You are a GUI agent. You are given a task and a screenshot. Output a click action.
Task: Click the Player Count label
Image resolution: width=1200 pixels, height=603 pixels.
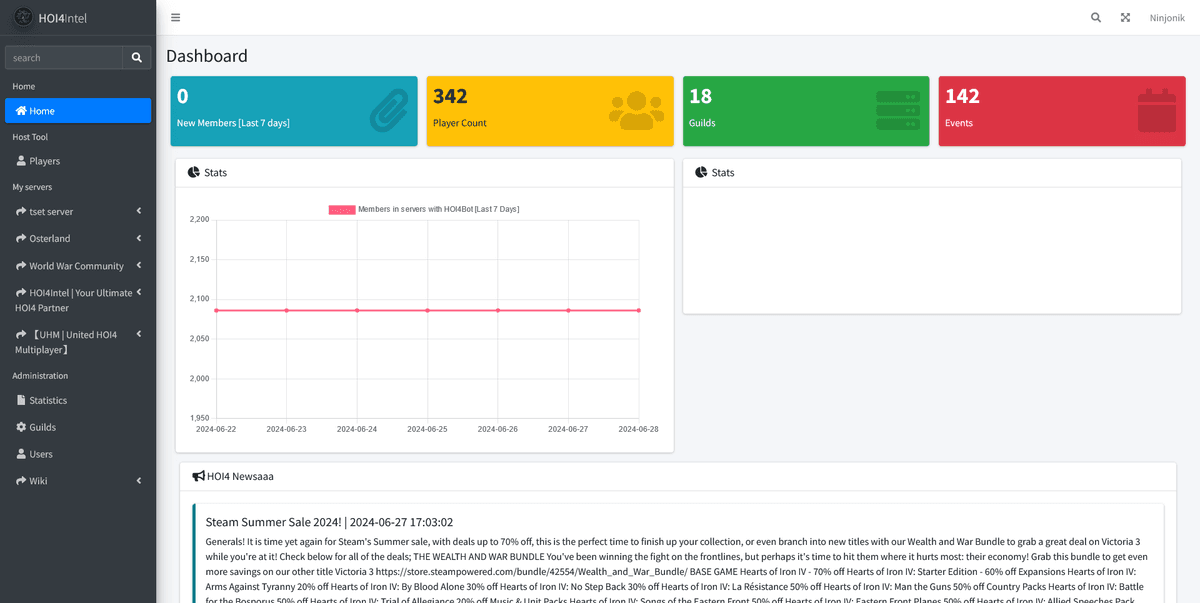460,123
